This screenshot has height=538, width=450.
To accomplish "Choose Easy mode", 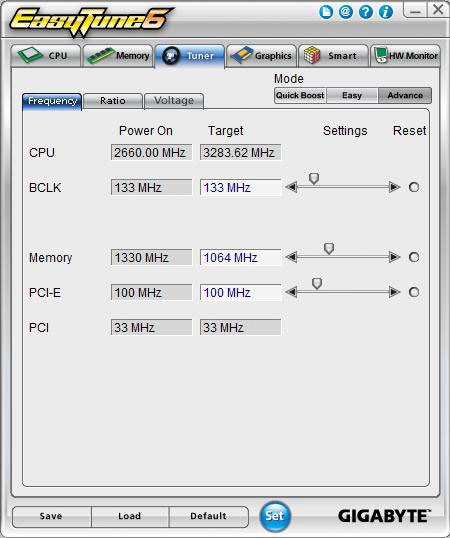I will [x=352, y=95].
